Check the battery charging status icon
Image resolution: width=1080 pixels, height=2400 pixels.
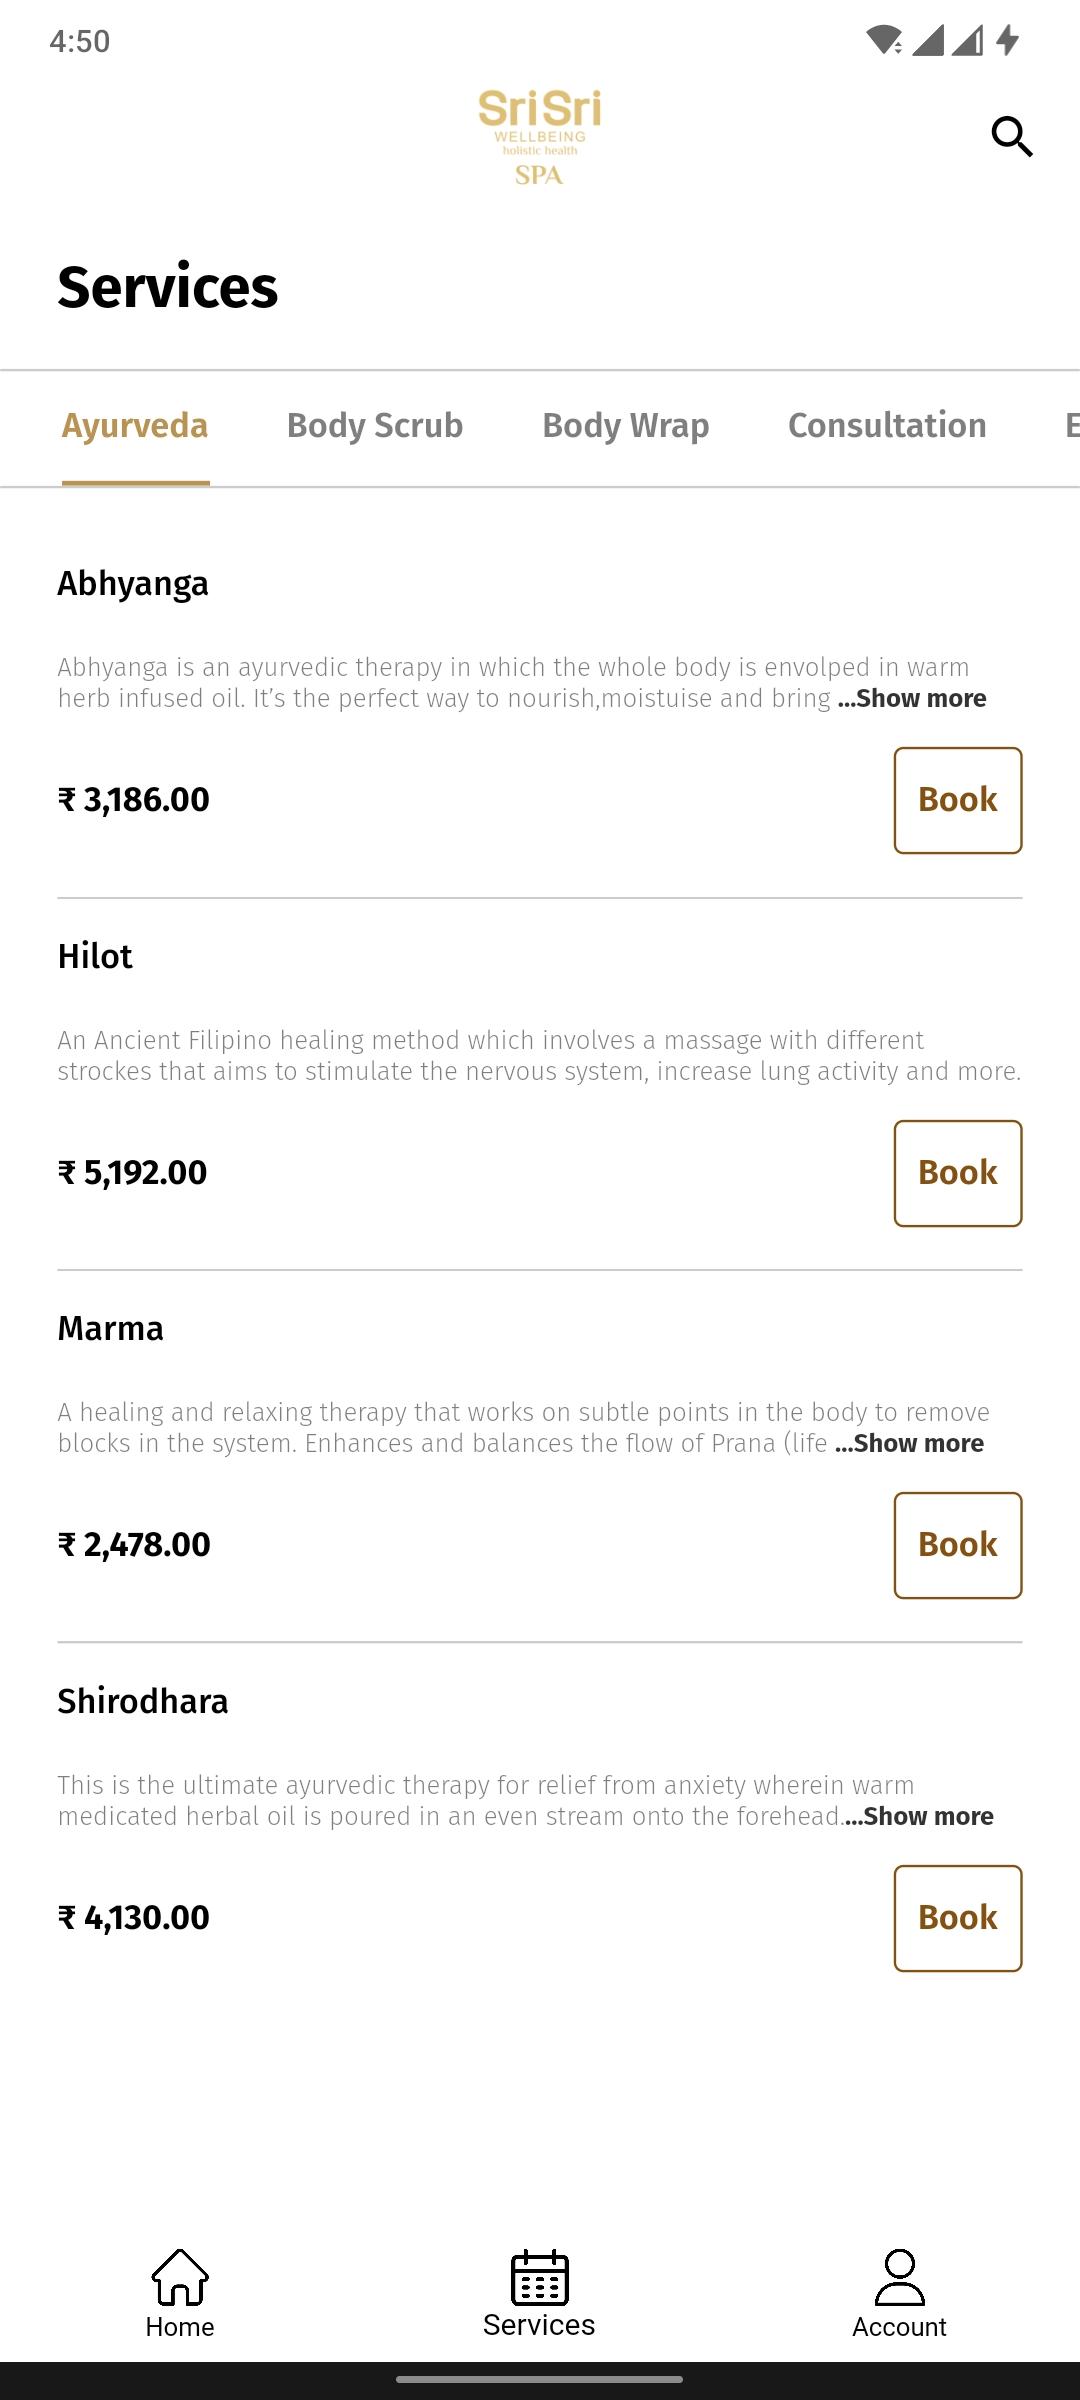tap(1008, 40)
